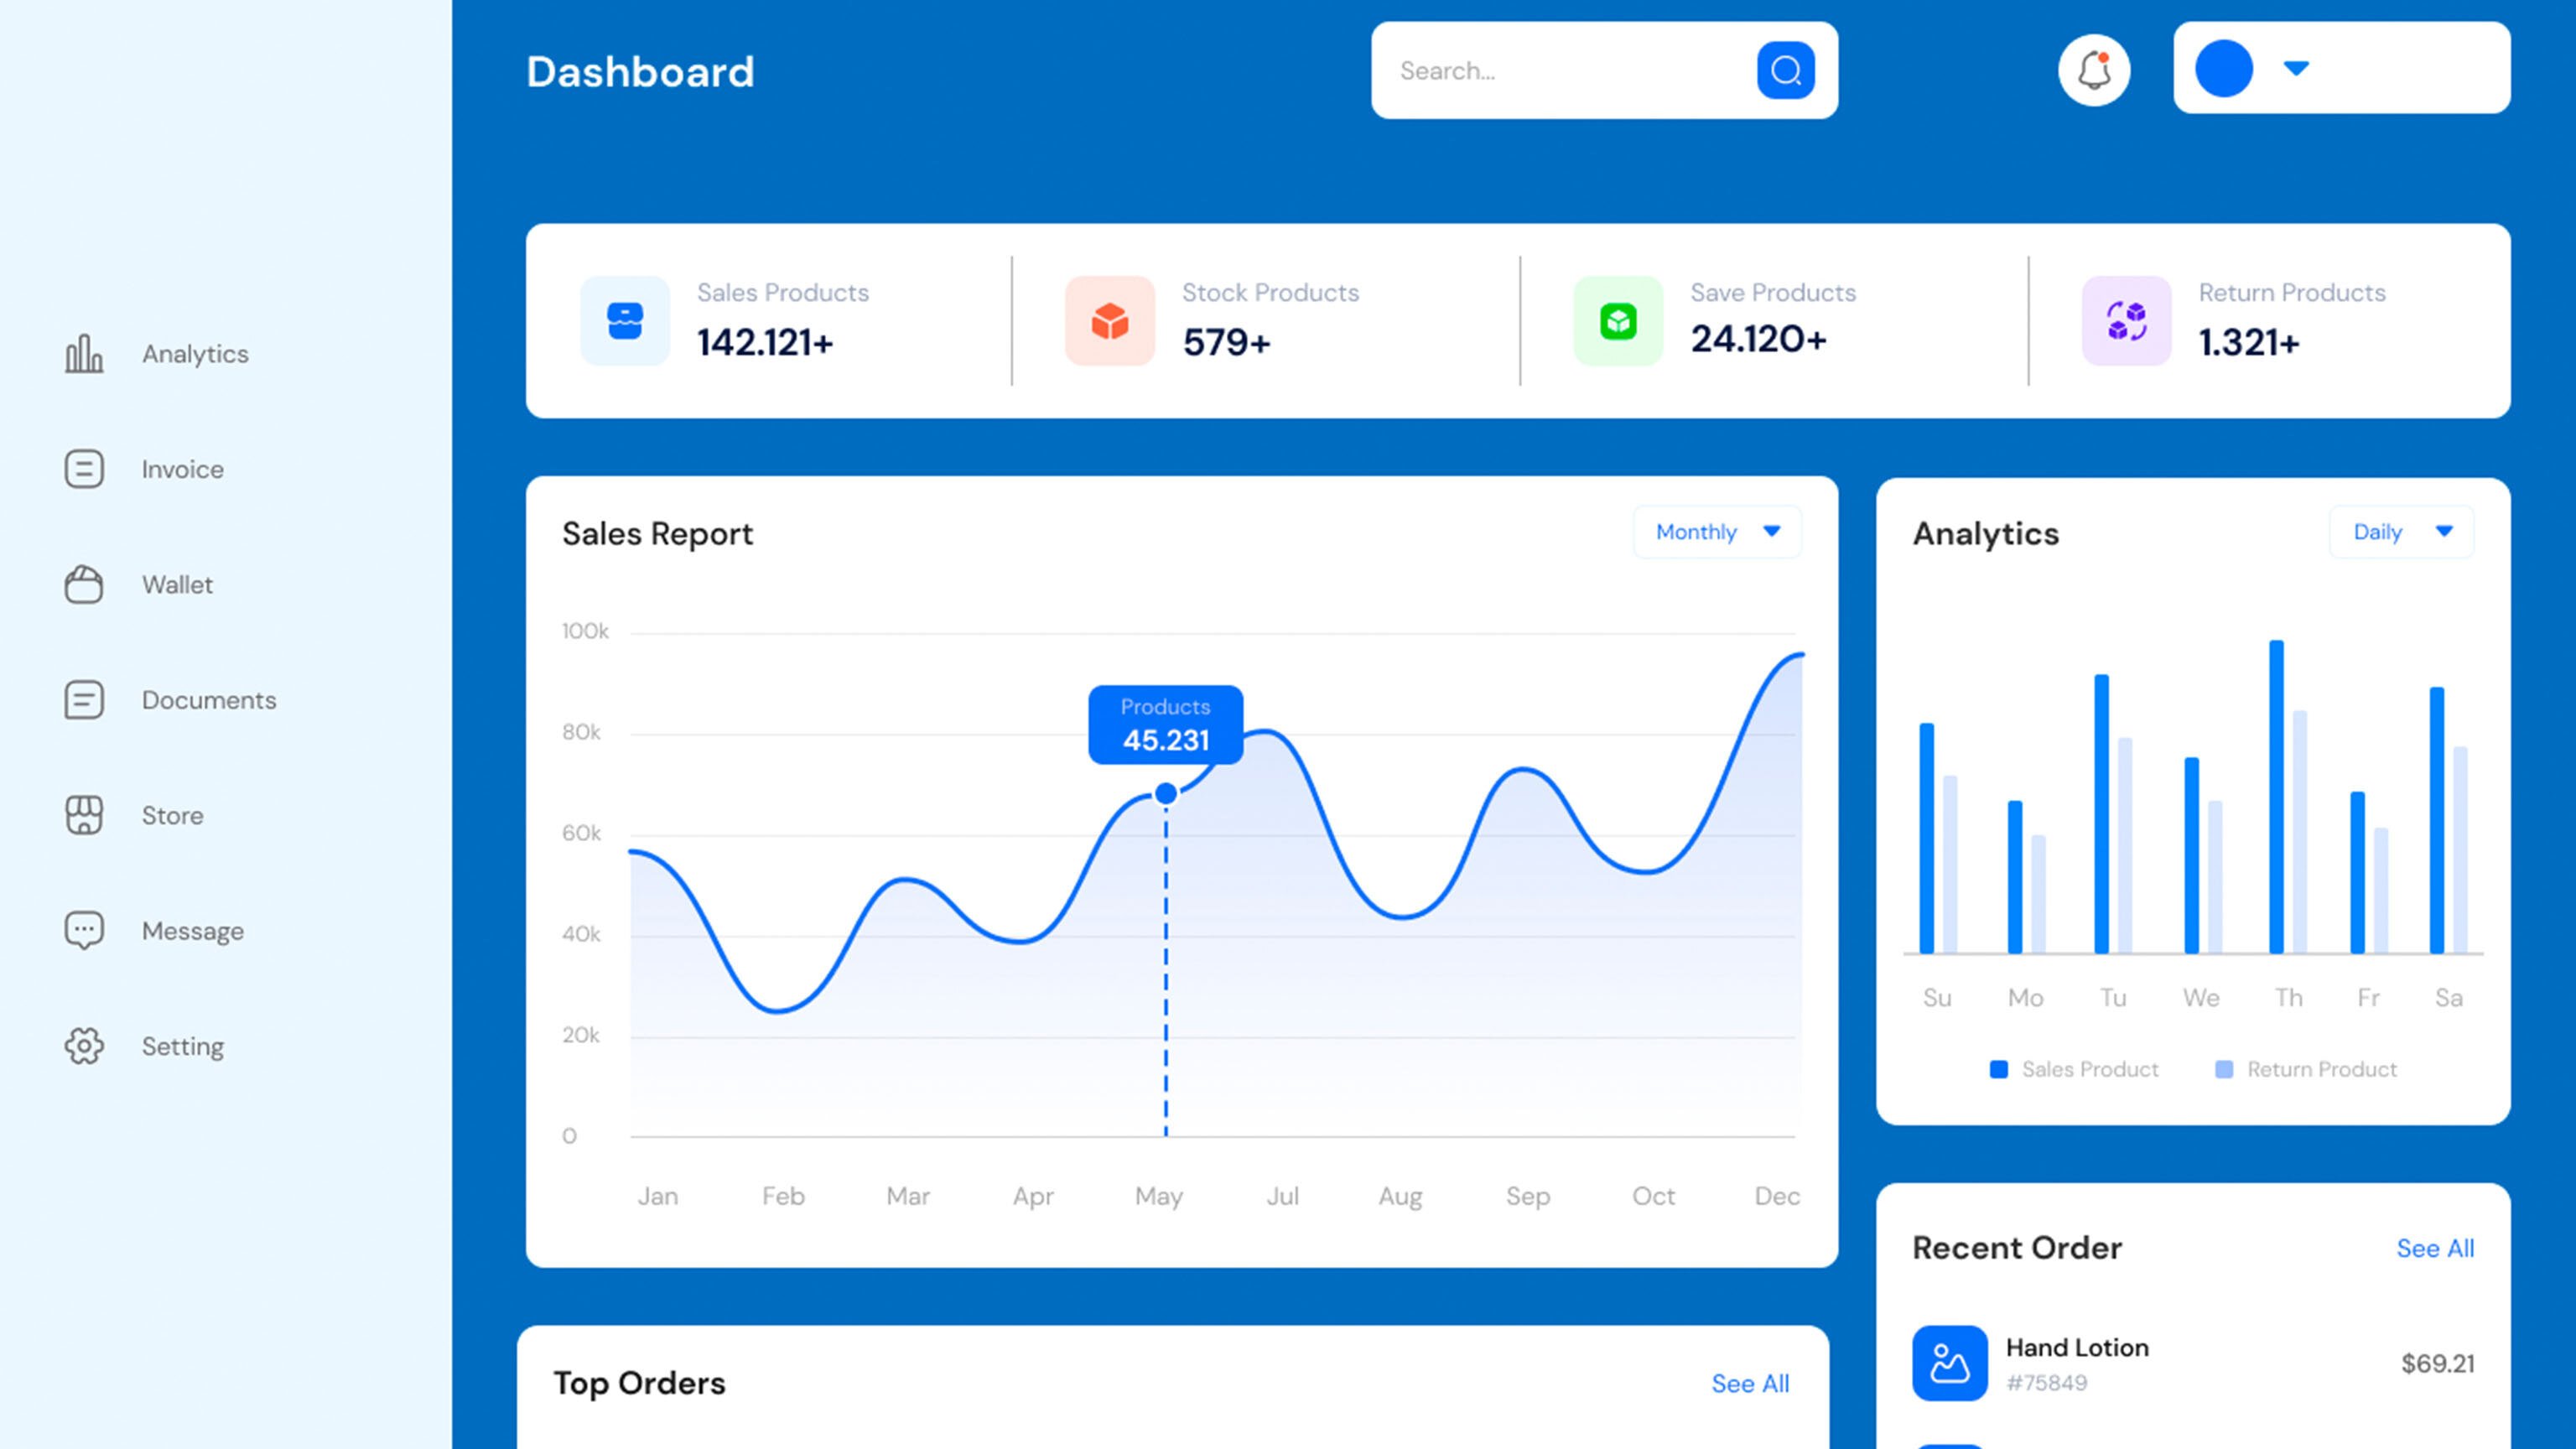Click the Invoice sidebar icon

84,469
